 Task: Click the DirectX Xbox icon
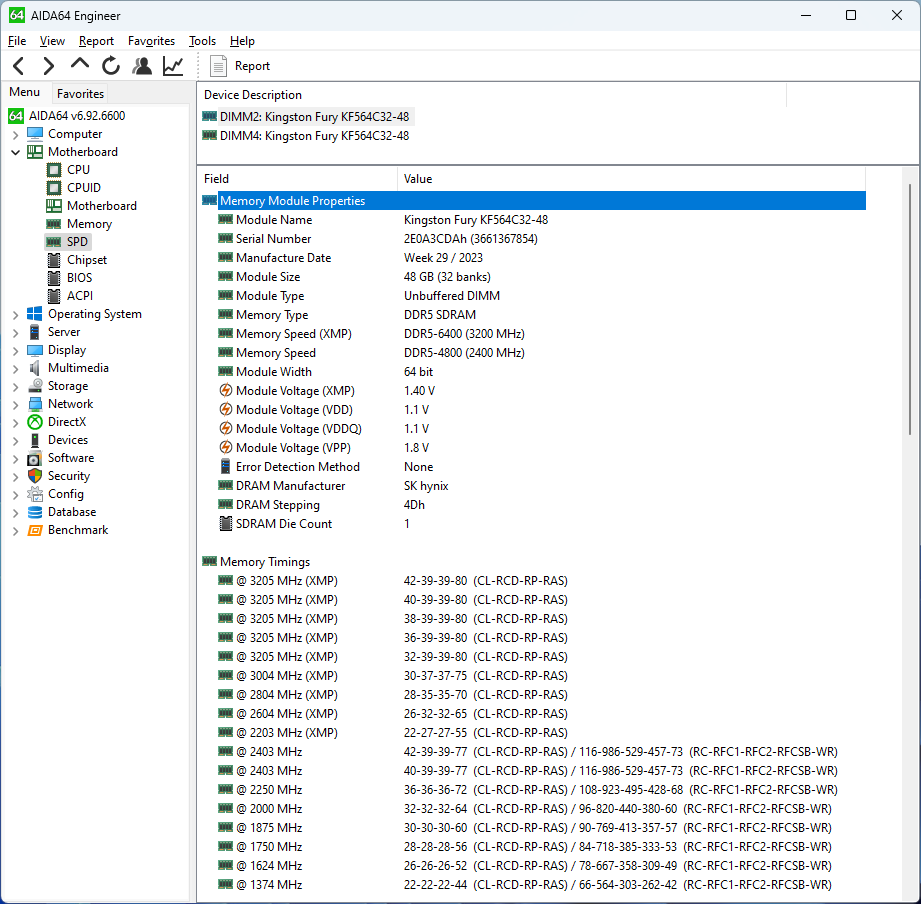tap(35, 422)
